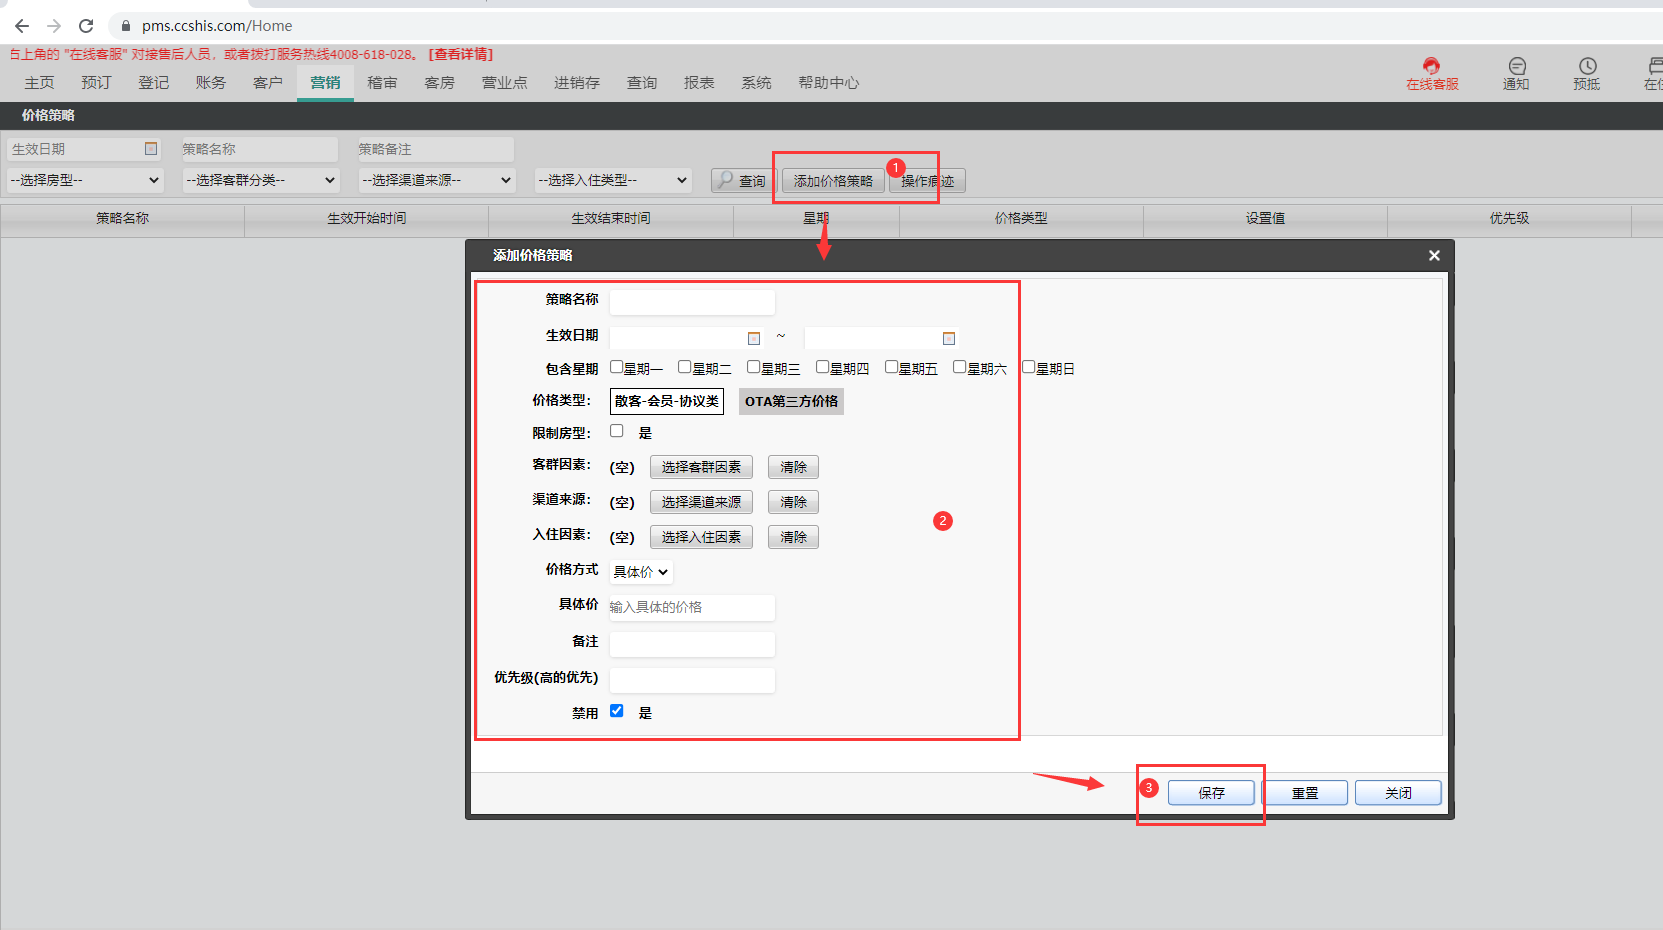1663x930 pixels.
Task: Save the price strategy with 保存
Action: click(x=1211, y=793)
